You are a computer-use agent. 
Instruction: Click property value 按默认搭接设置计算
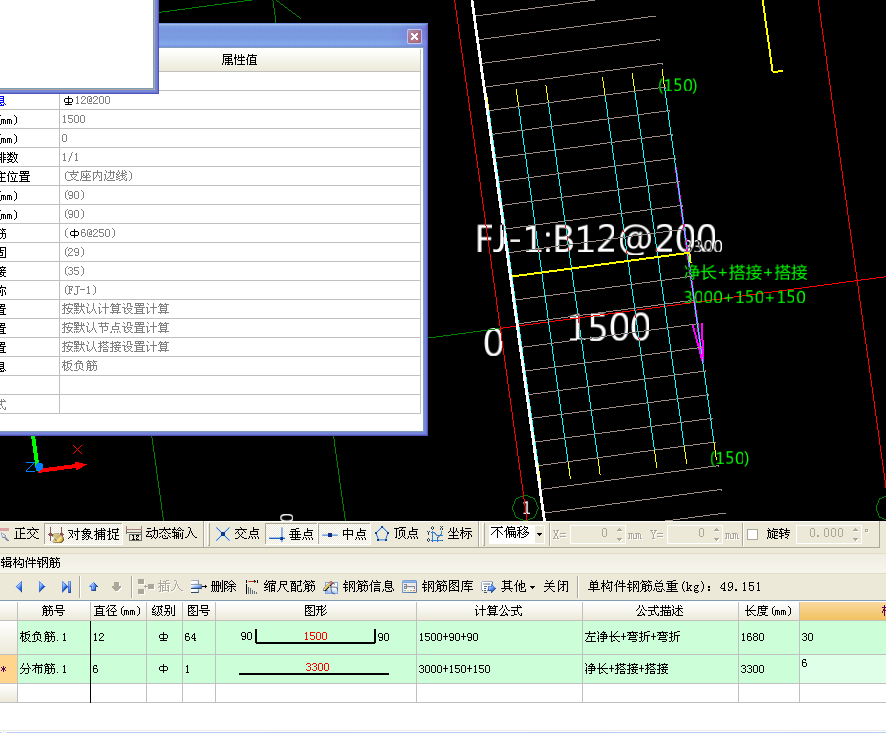240,347
